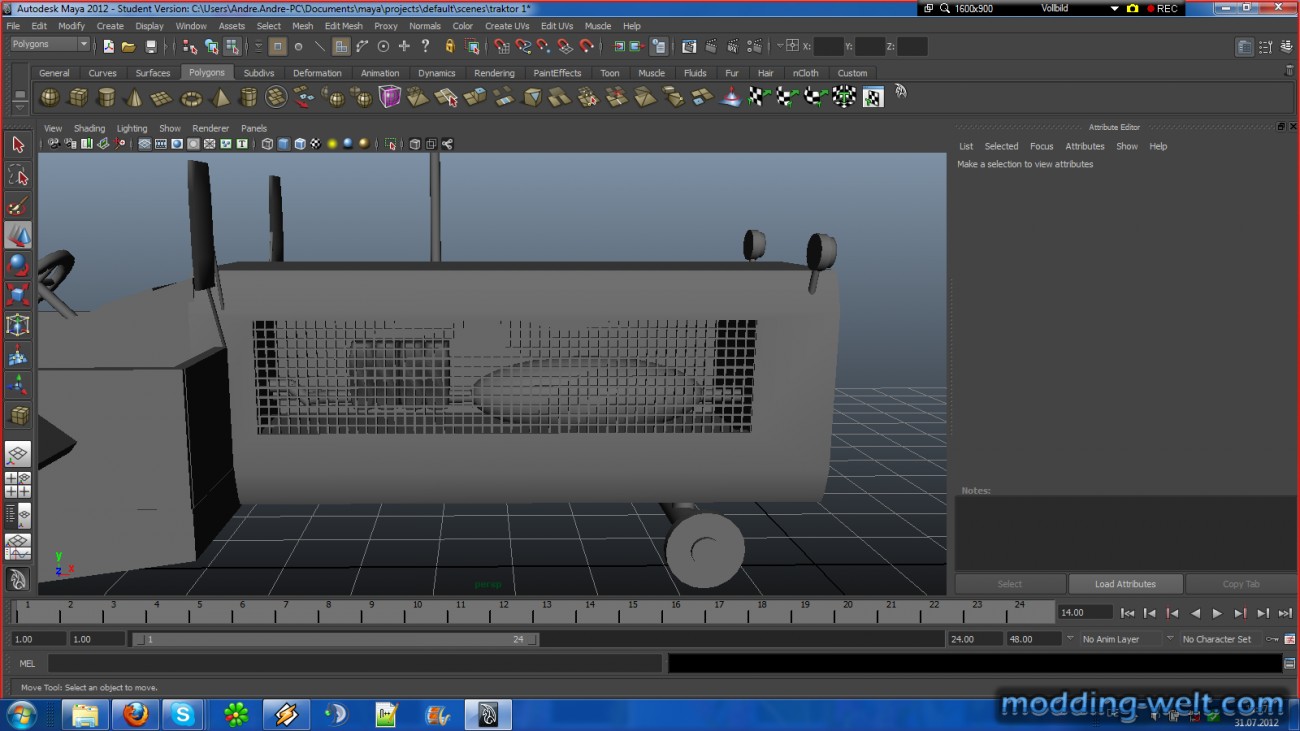Image resolution: width=1300 pixels, height=731 pixels.
Task: Toggle snap to curves magnet
Action: tap(522, 46)
